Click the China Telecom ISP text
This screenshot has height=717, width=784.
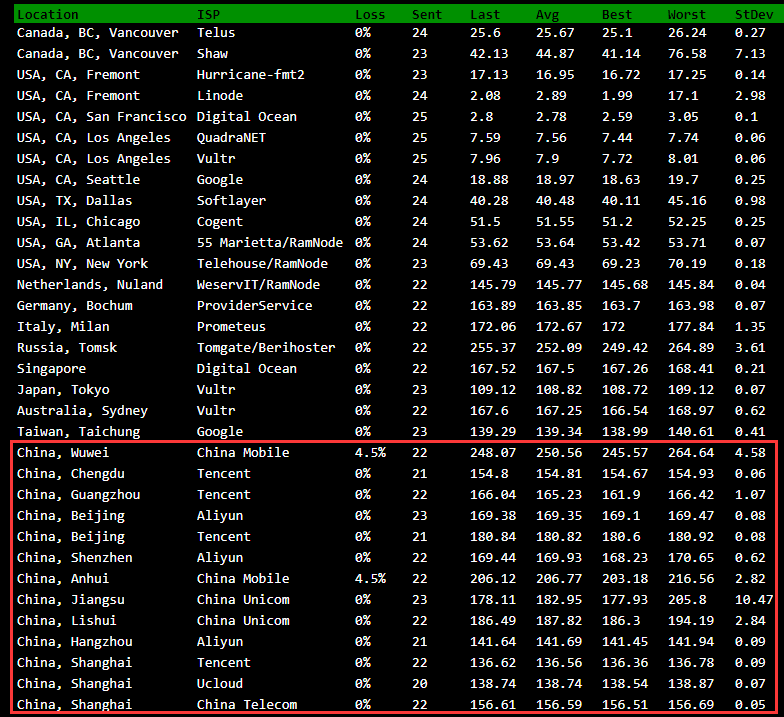[x=246, y=704]
